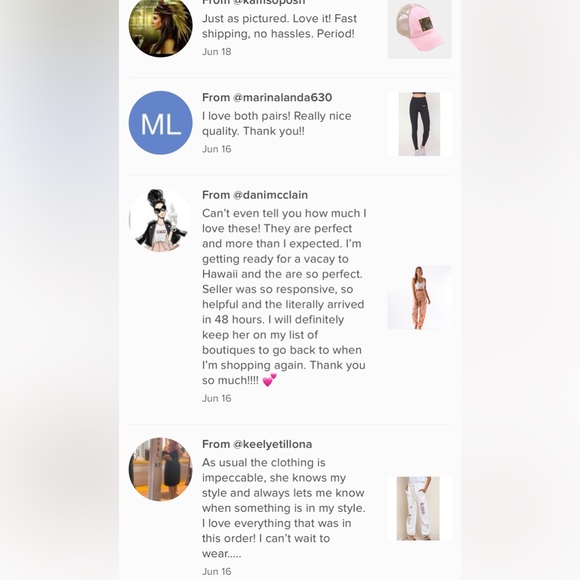Open the headdress woman profile avatar
Image resolution: width=580 pixels, height=580 pixels.
coord(161,28)
